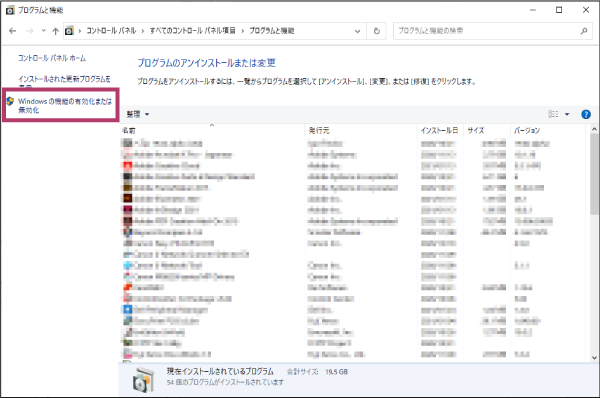
Task: Expand chevron after コントロール パネル breadcrumb
Action: coord(143,31)
